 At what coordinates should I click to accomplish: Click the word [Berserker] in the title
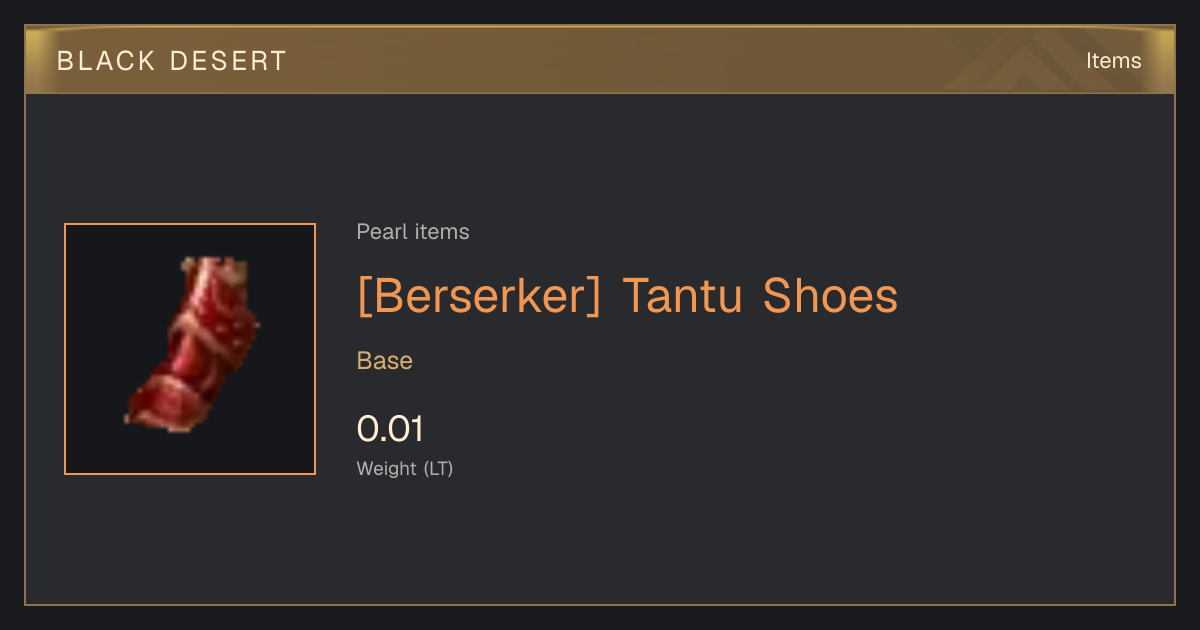(479, 296)
